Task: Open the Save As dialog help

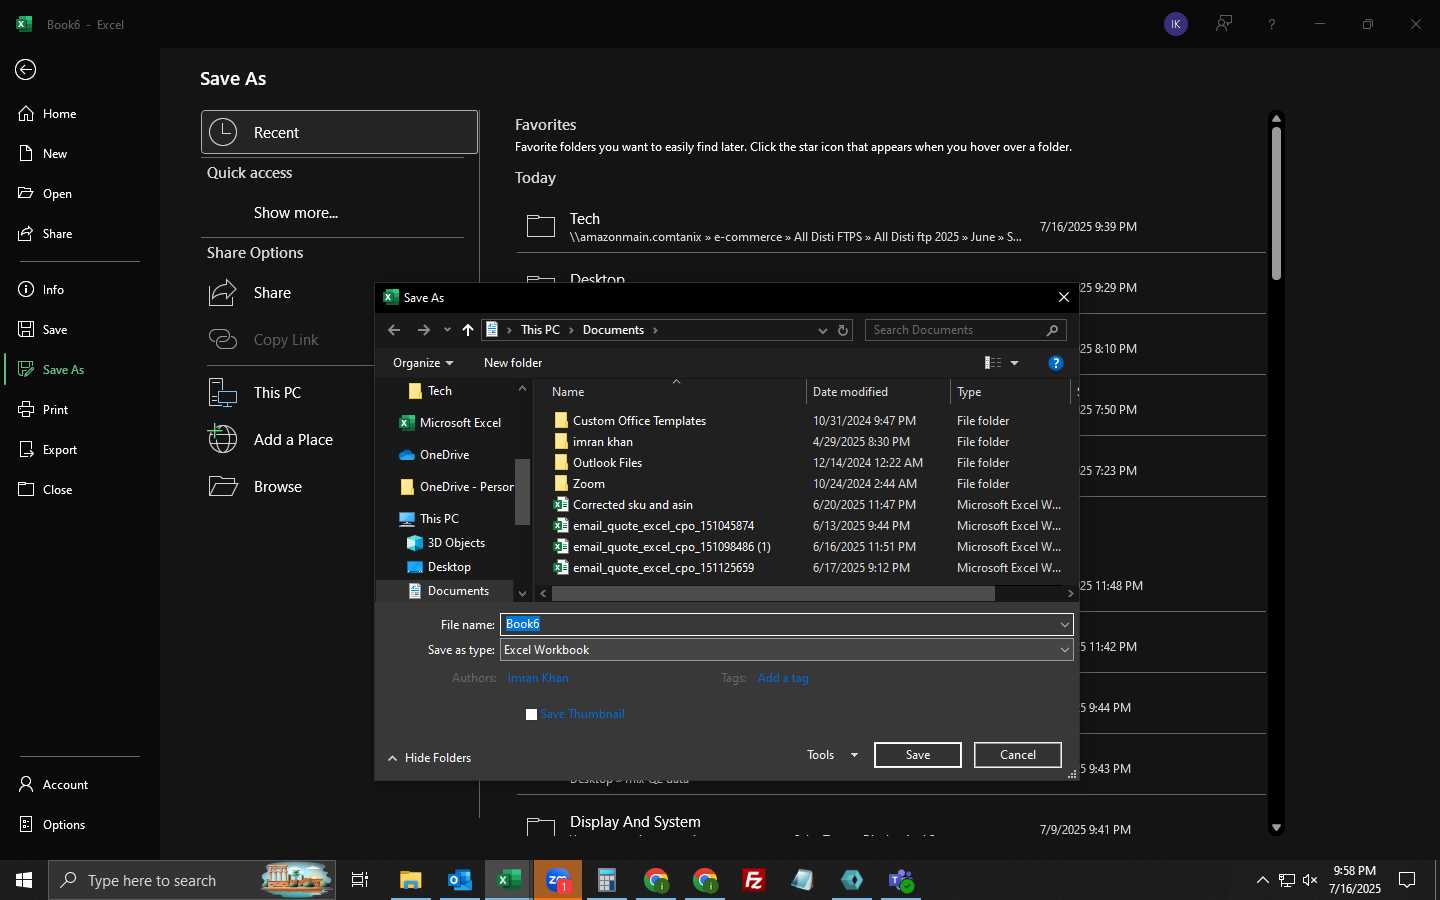Action: pyautogui.click(x=1055, y=363)
